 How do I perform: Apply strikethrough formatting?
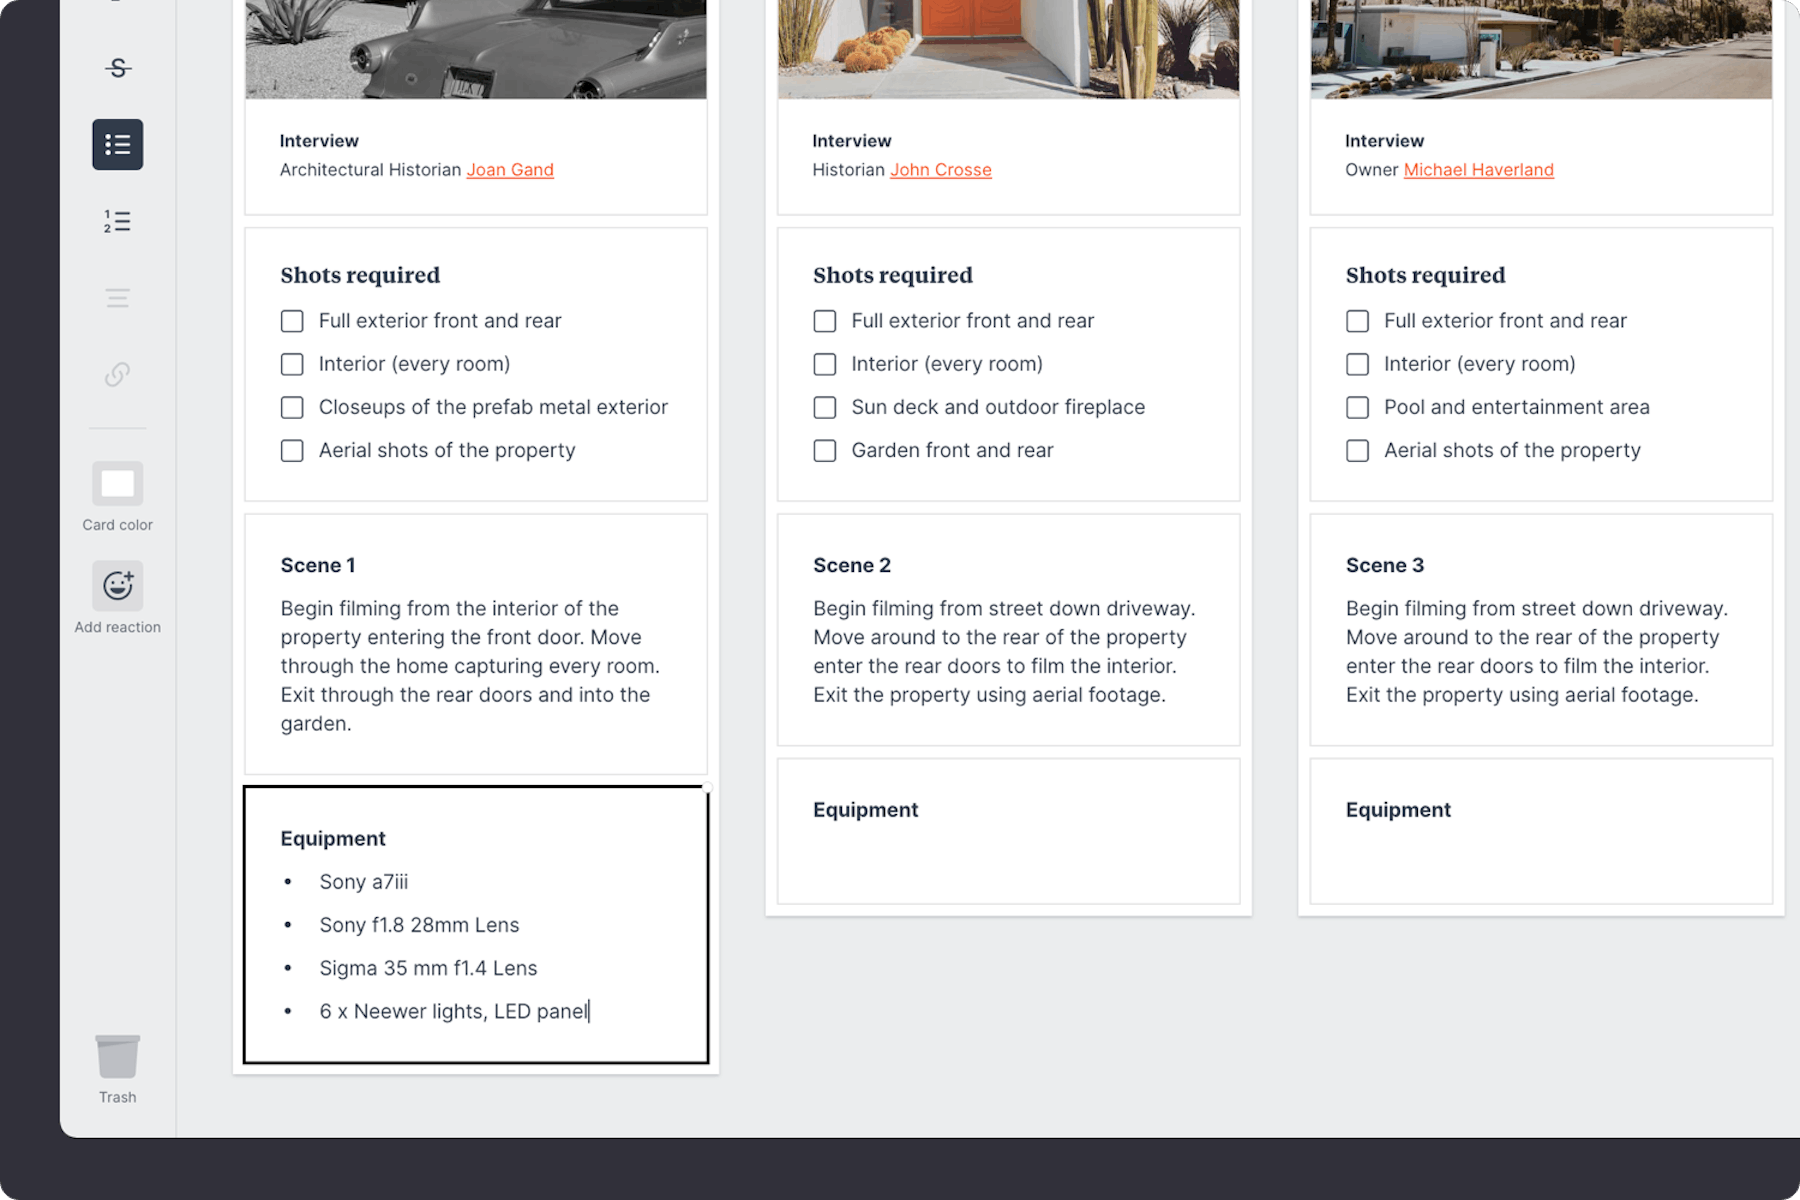pos(117,69)
